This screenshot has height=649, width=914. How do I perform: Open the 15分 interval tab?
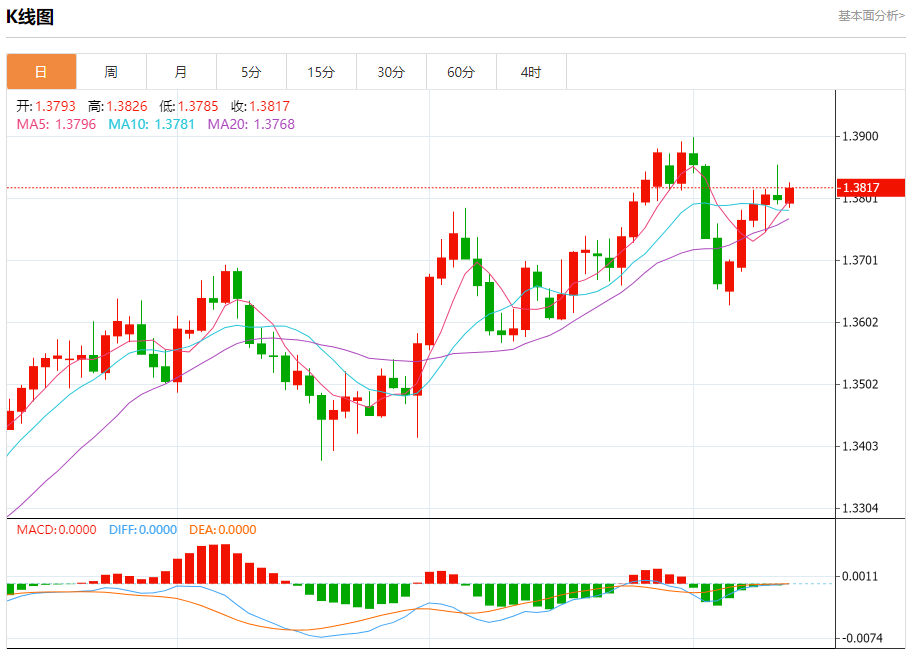click(321, 72)
